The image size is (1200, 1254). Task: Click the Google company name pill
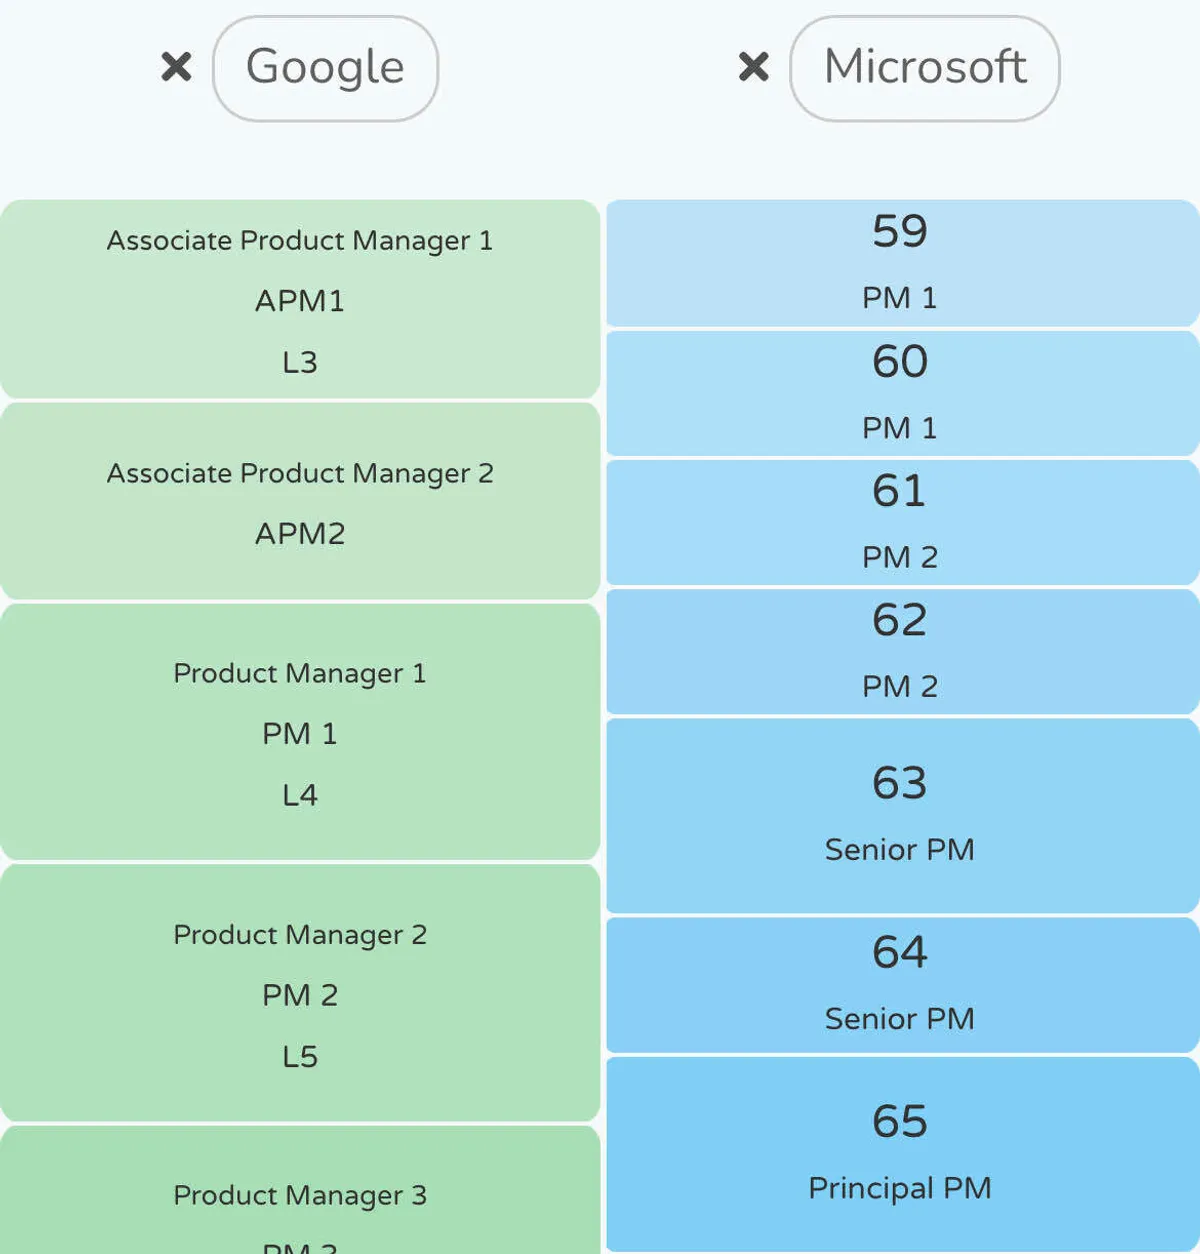pyautogui.click(x=325, y=68)
